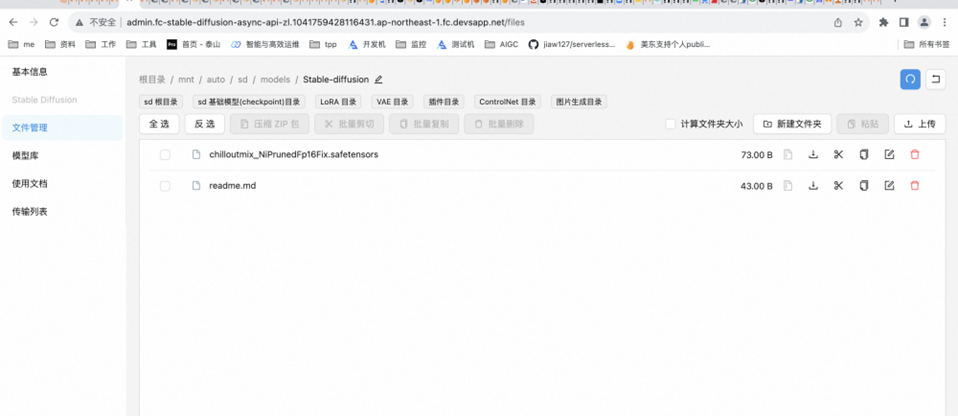Open 开发机 bookmark
Viewport: 958px width, 416px height.
point(367,45)
